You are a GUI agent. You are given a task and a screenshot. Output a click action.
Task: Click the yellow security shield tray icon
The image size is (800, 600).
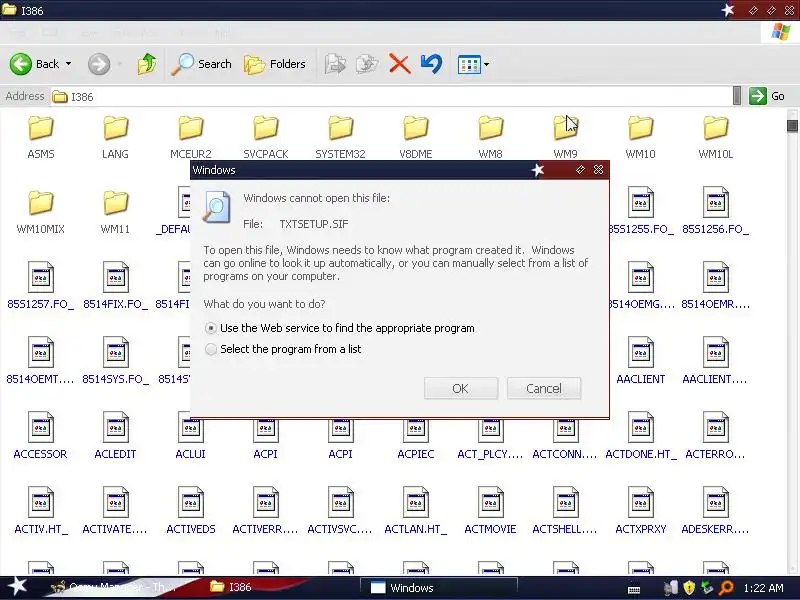(689, 588)
